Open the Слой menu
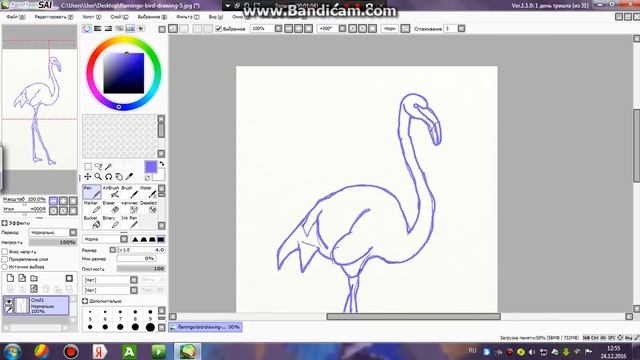640x360 pixels. click(x=119, y=17)
